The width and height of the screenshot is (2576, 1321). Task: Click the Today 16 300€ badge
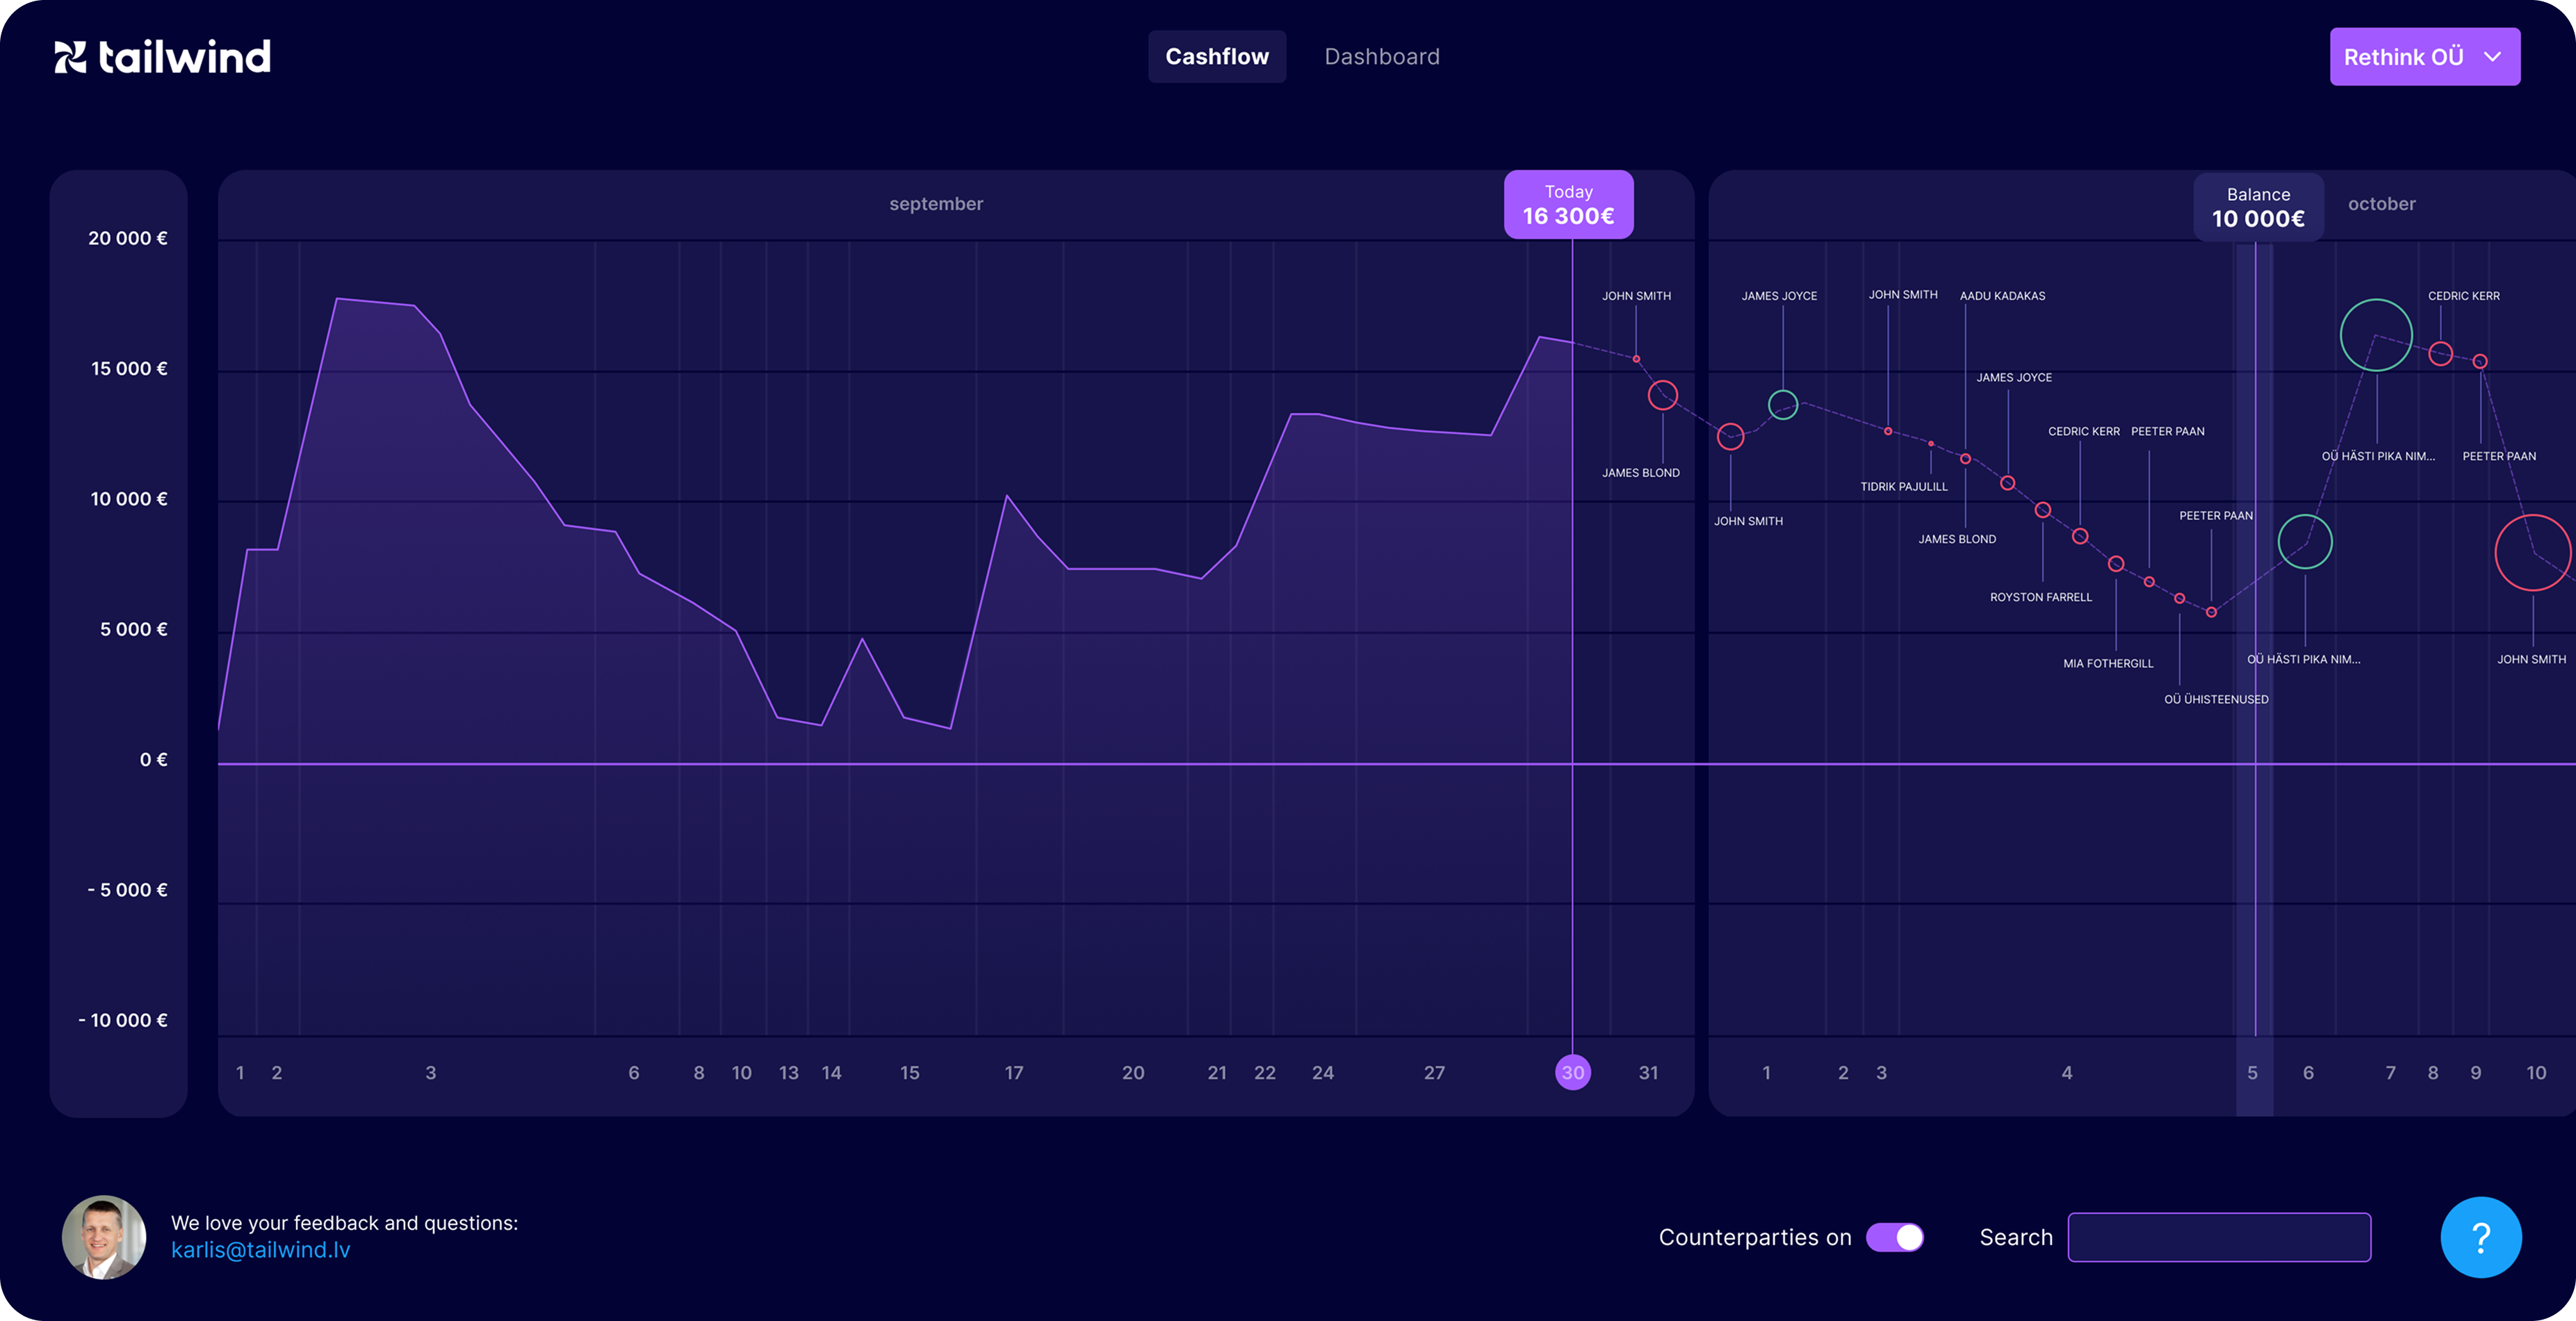1568,204
